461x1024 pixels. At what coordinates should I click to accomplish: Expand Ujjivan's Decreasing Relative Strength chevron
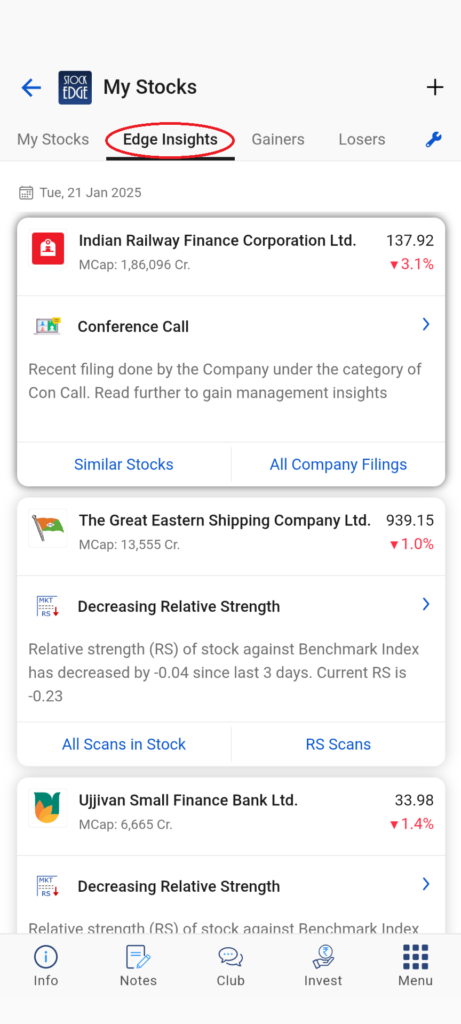tap(426, 884)
